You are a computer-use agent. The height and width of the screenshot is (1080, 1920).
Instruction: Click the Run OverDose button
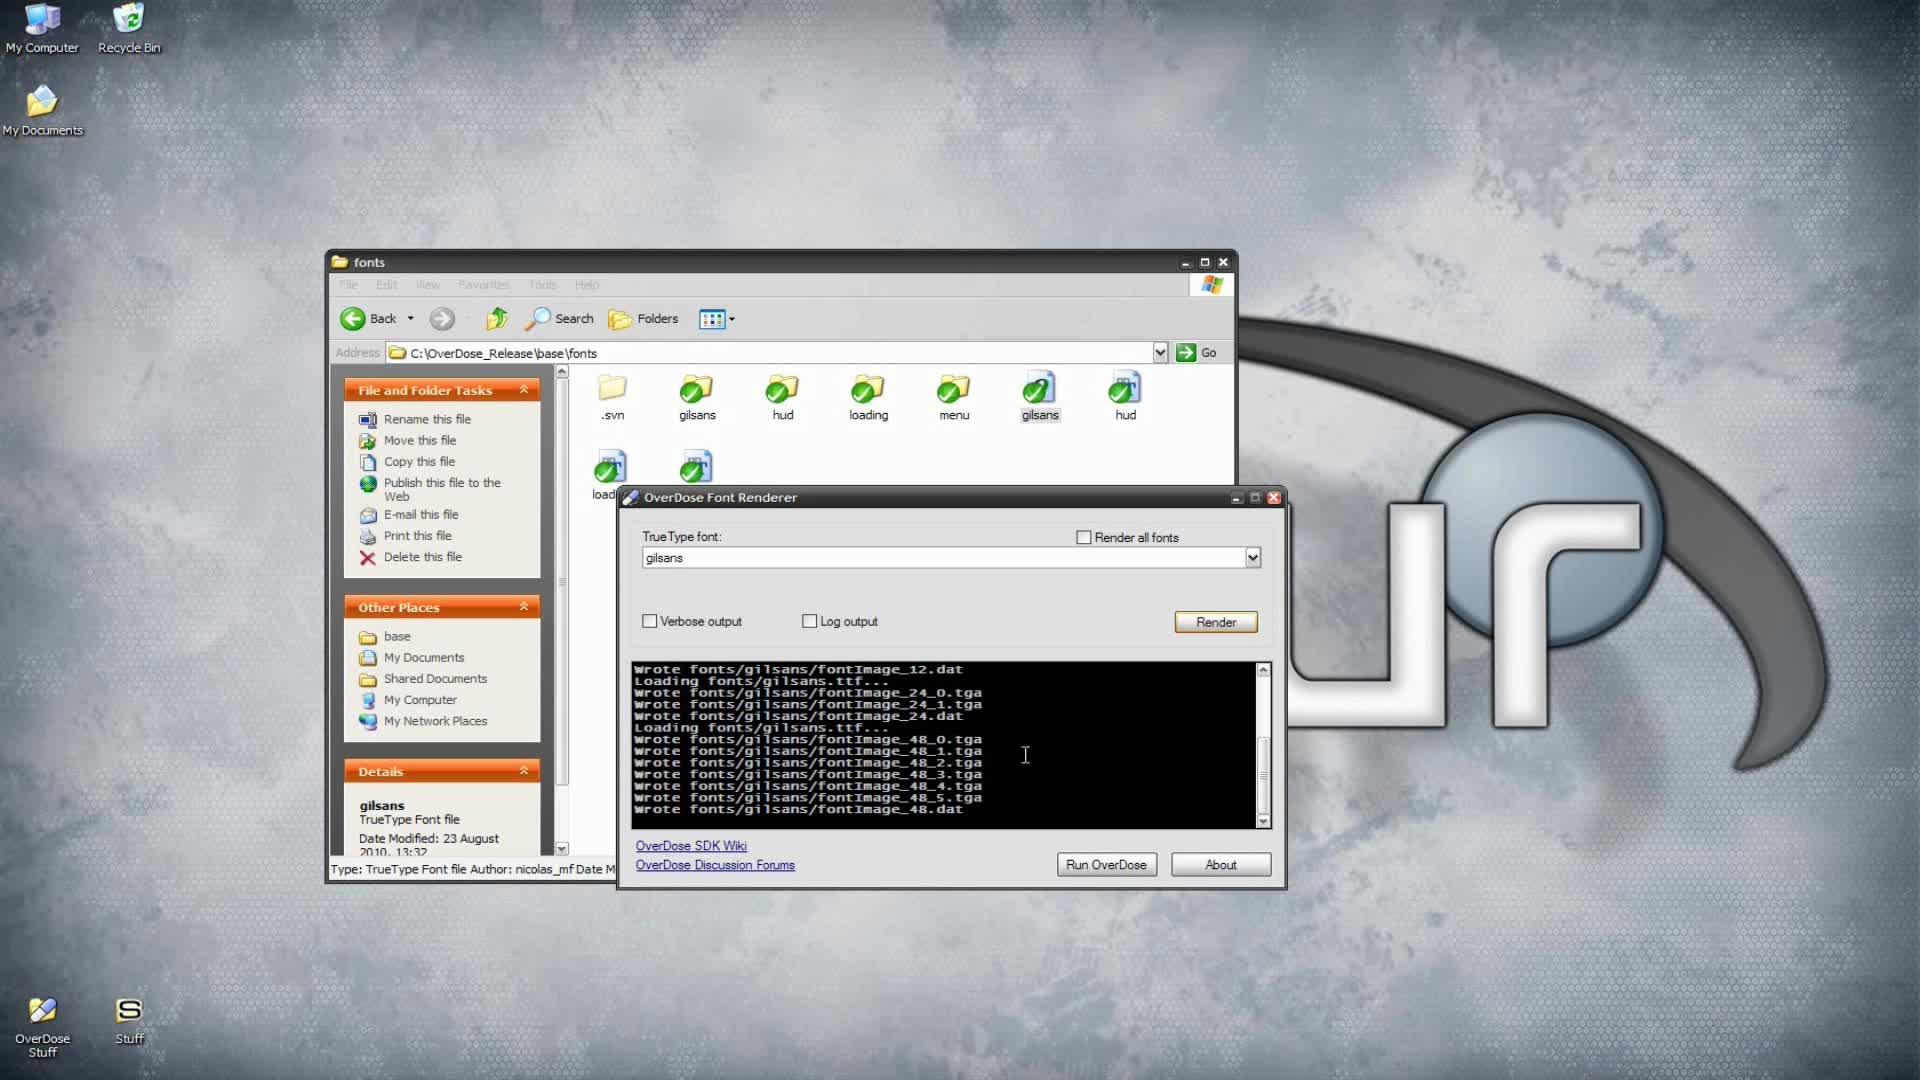click(1106, 865)
